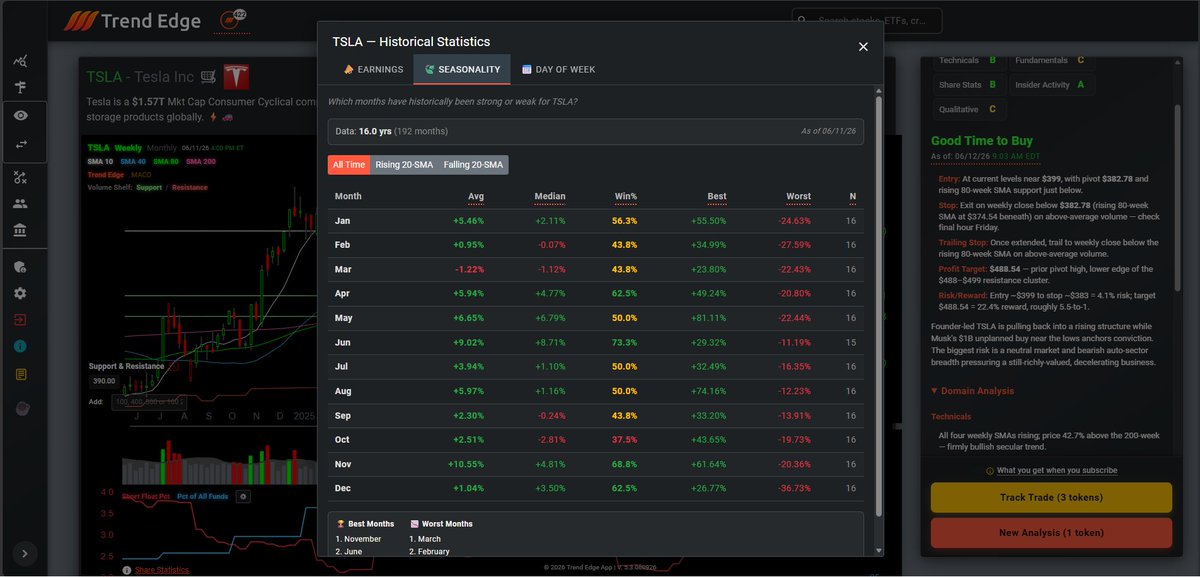The width and height of the screenshot is (1200, 577).
Task: Toggle Volume Shelf Support
Action: coord(149,187)
